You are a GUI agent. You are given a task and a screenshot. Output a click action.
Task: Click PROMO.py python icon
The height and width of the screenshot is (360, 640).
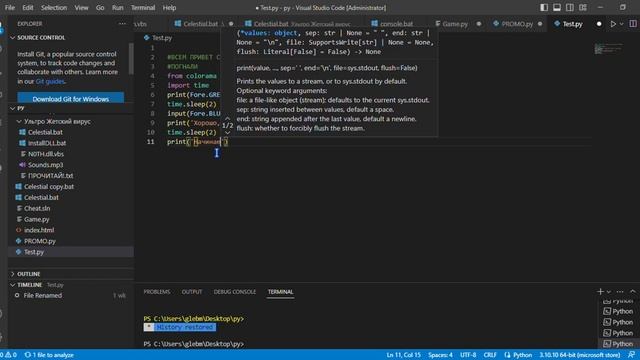pos(18,241)
